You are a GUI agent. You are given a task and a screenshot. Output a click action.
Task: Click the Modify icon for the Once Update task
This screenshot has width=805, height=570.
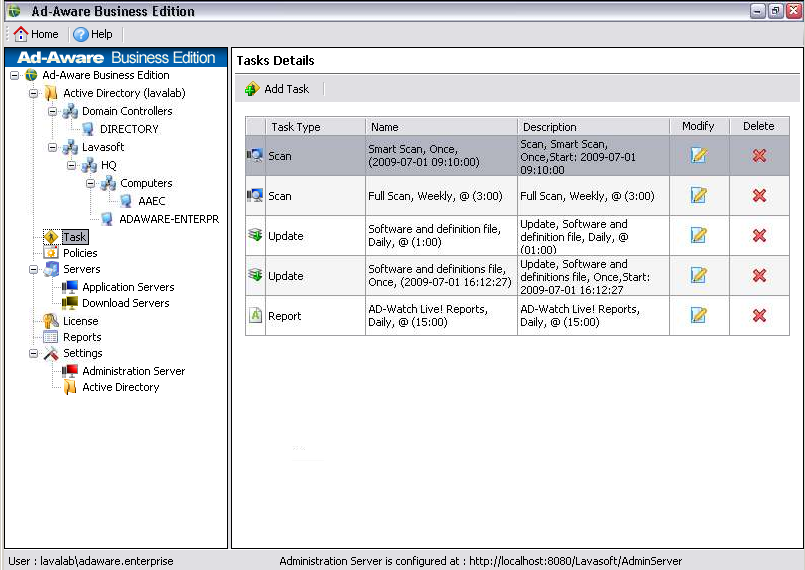(x=699, y=275)
